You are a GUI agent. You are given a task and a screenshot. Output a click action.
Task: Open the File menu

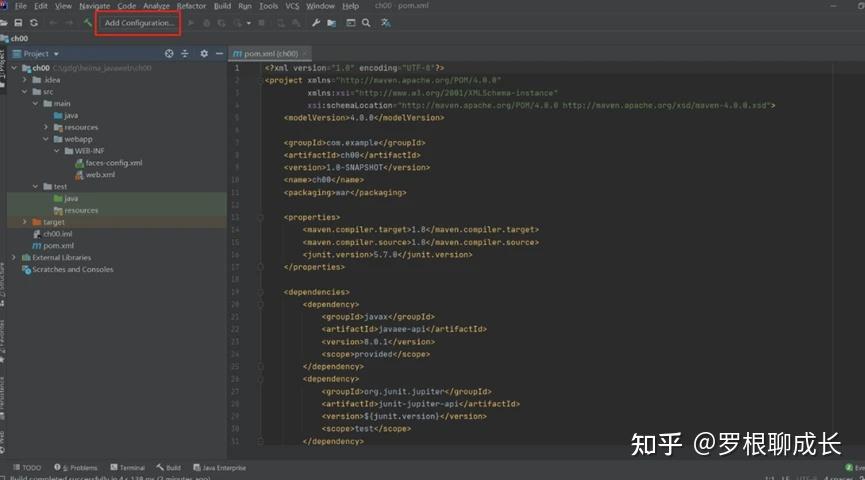pyautogui.click(x=20, y=6)
